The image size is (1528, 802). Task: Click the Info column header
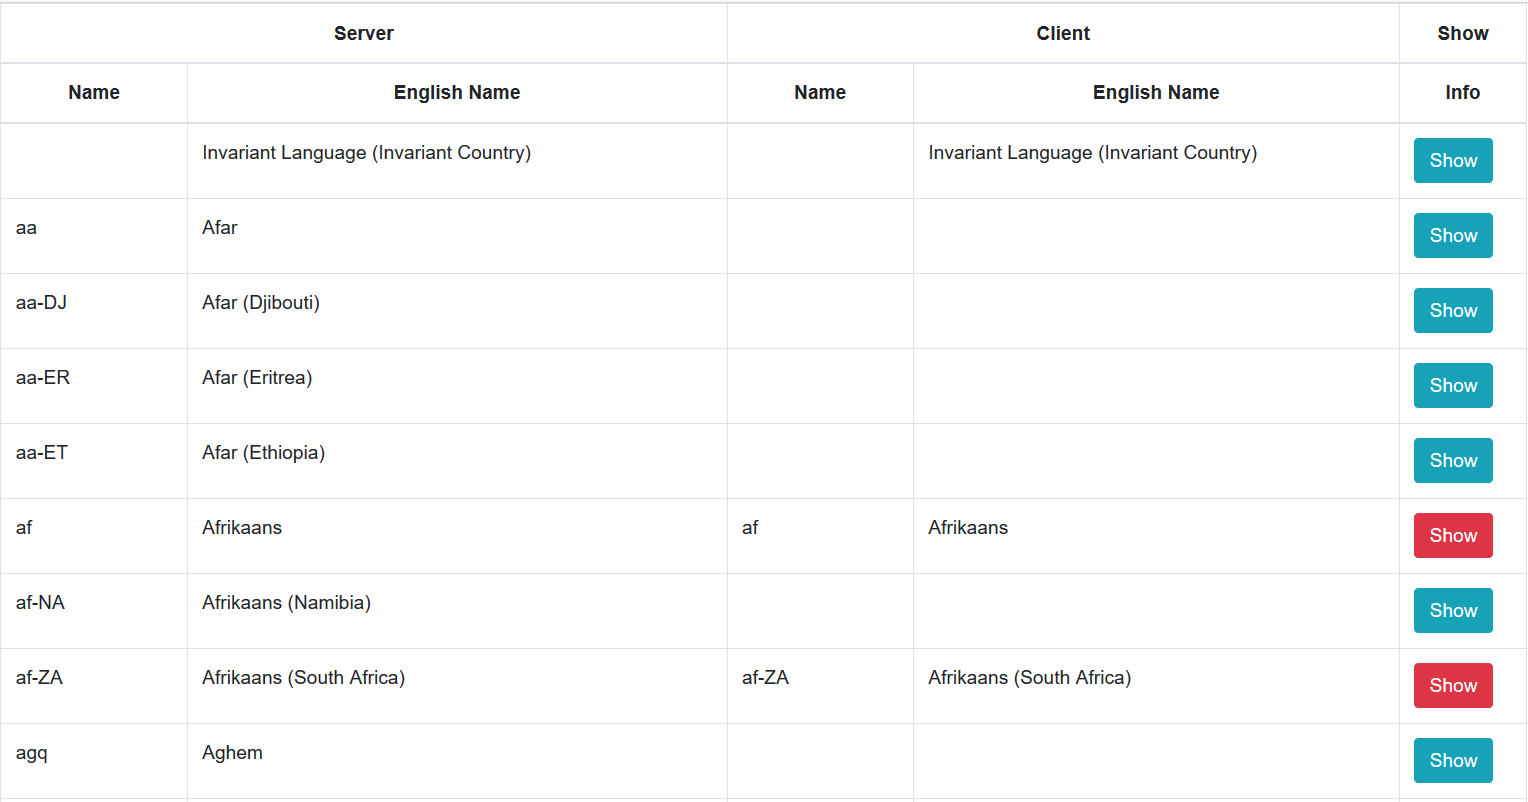tap(1462, 92)
